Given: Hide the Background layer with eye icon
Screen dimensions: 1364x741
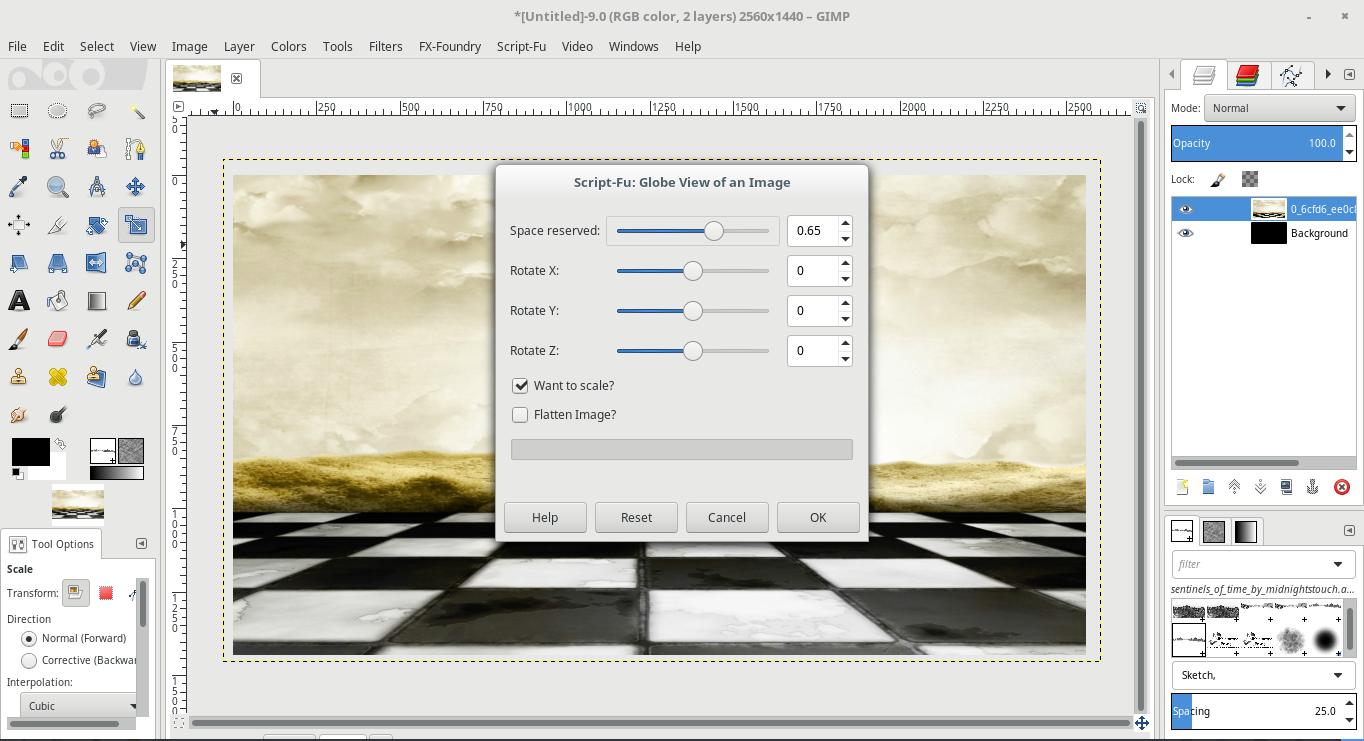Looking at the screenshot, I should coord(1186,233).
